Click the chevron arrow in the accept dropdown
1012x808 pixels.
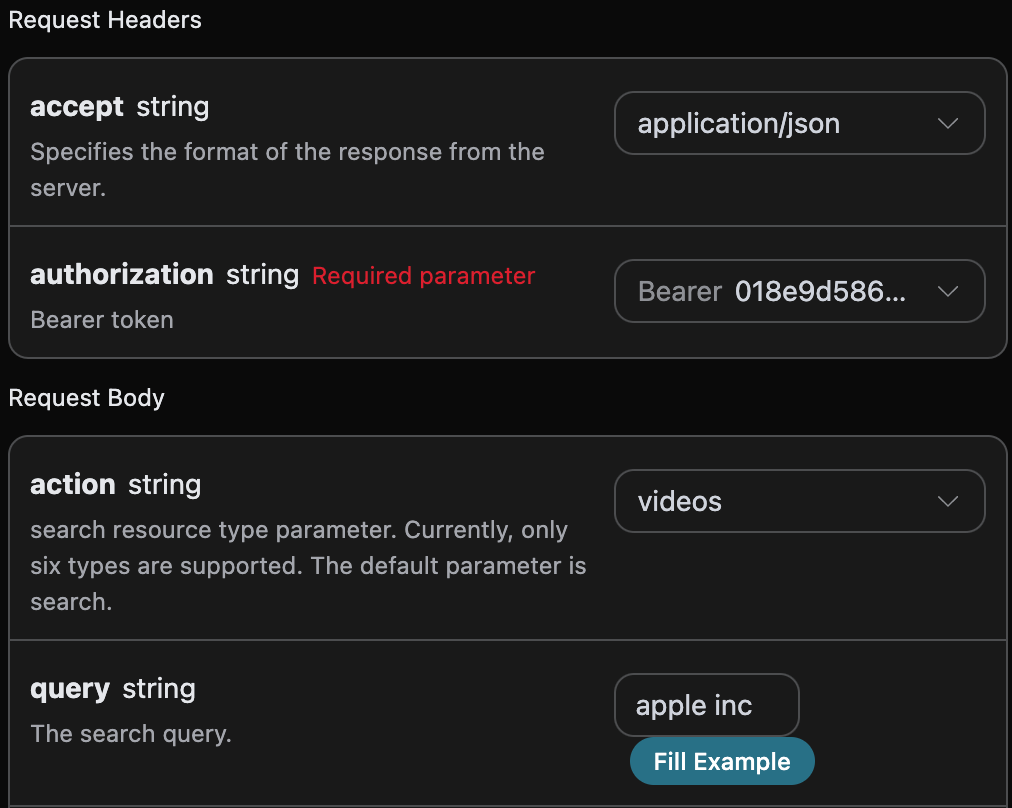[x=947, y=124]
